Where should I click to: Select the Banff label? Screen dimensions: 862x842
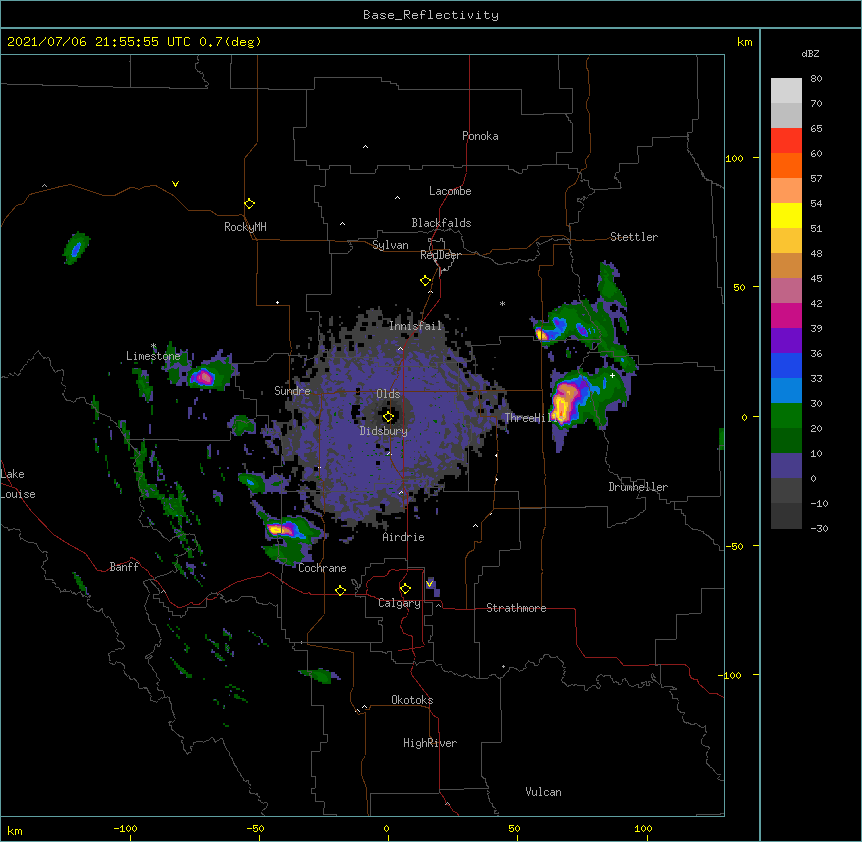[x=124, y=567]
